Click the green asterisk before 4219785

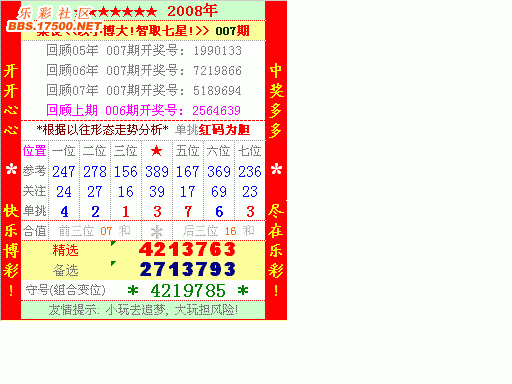pos(133,291)
